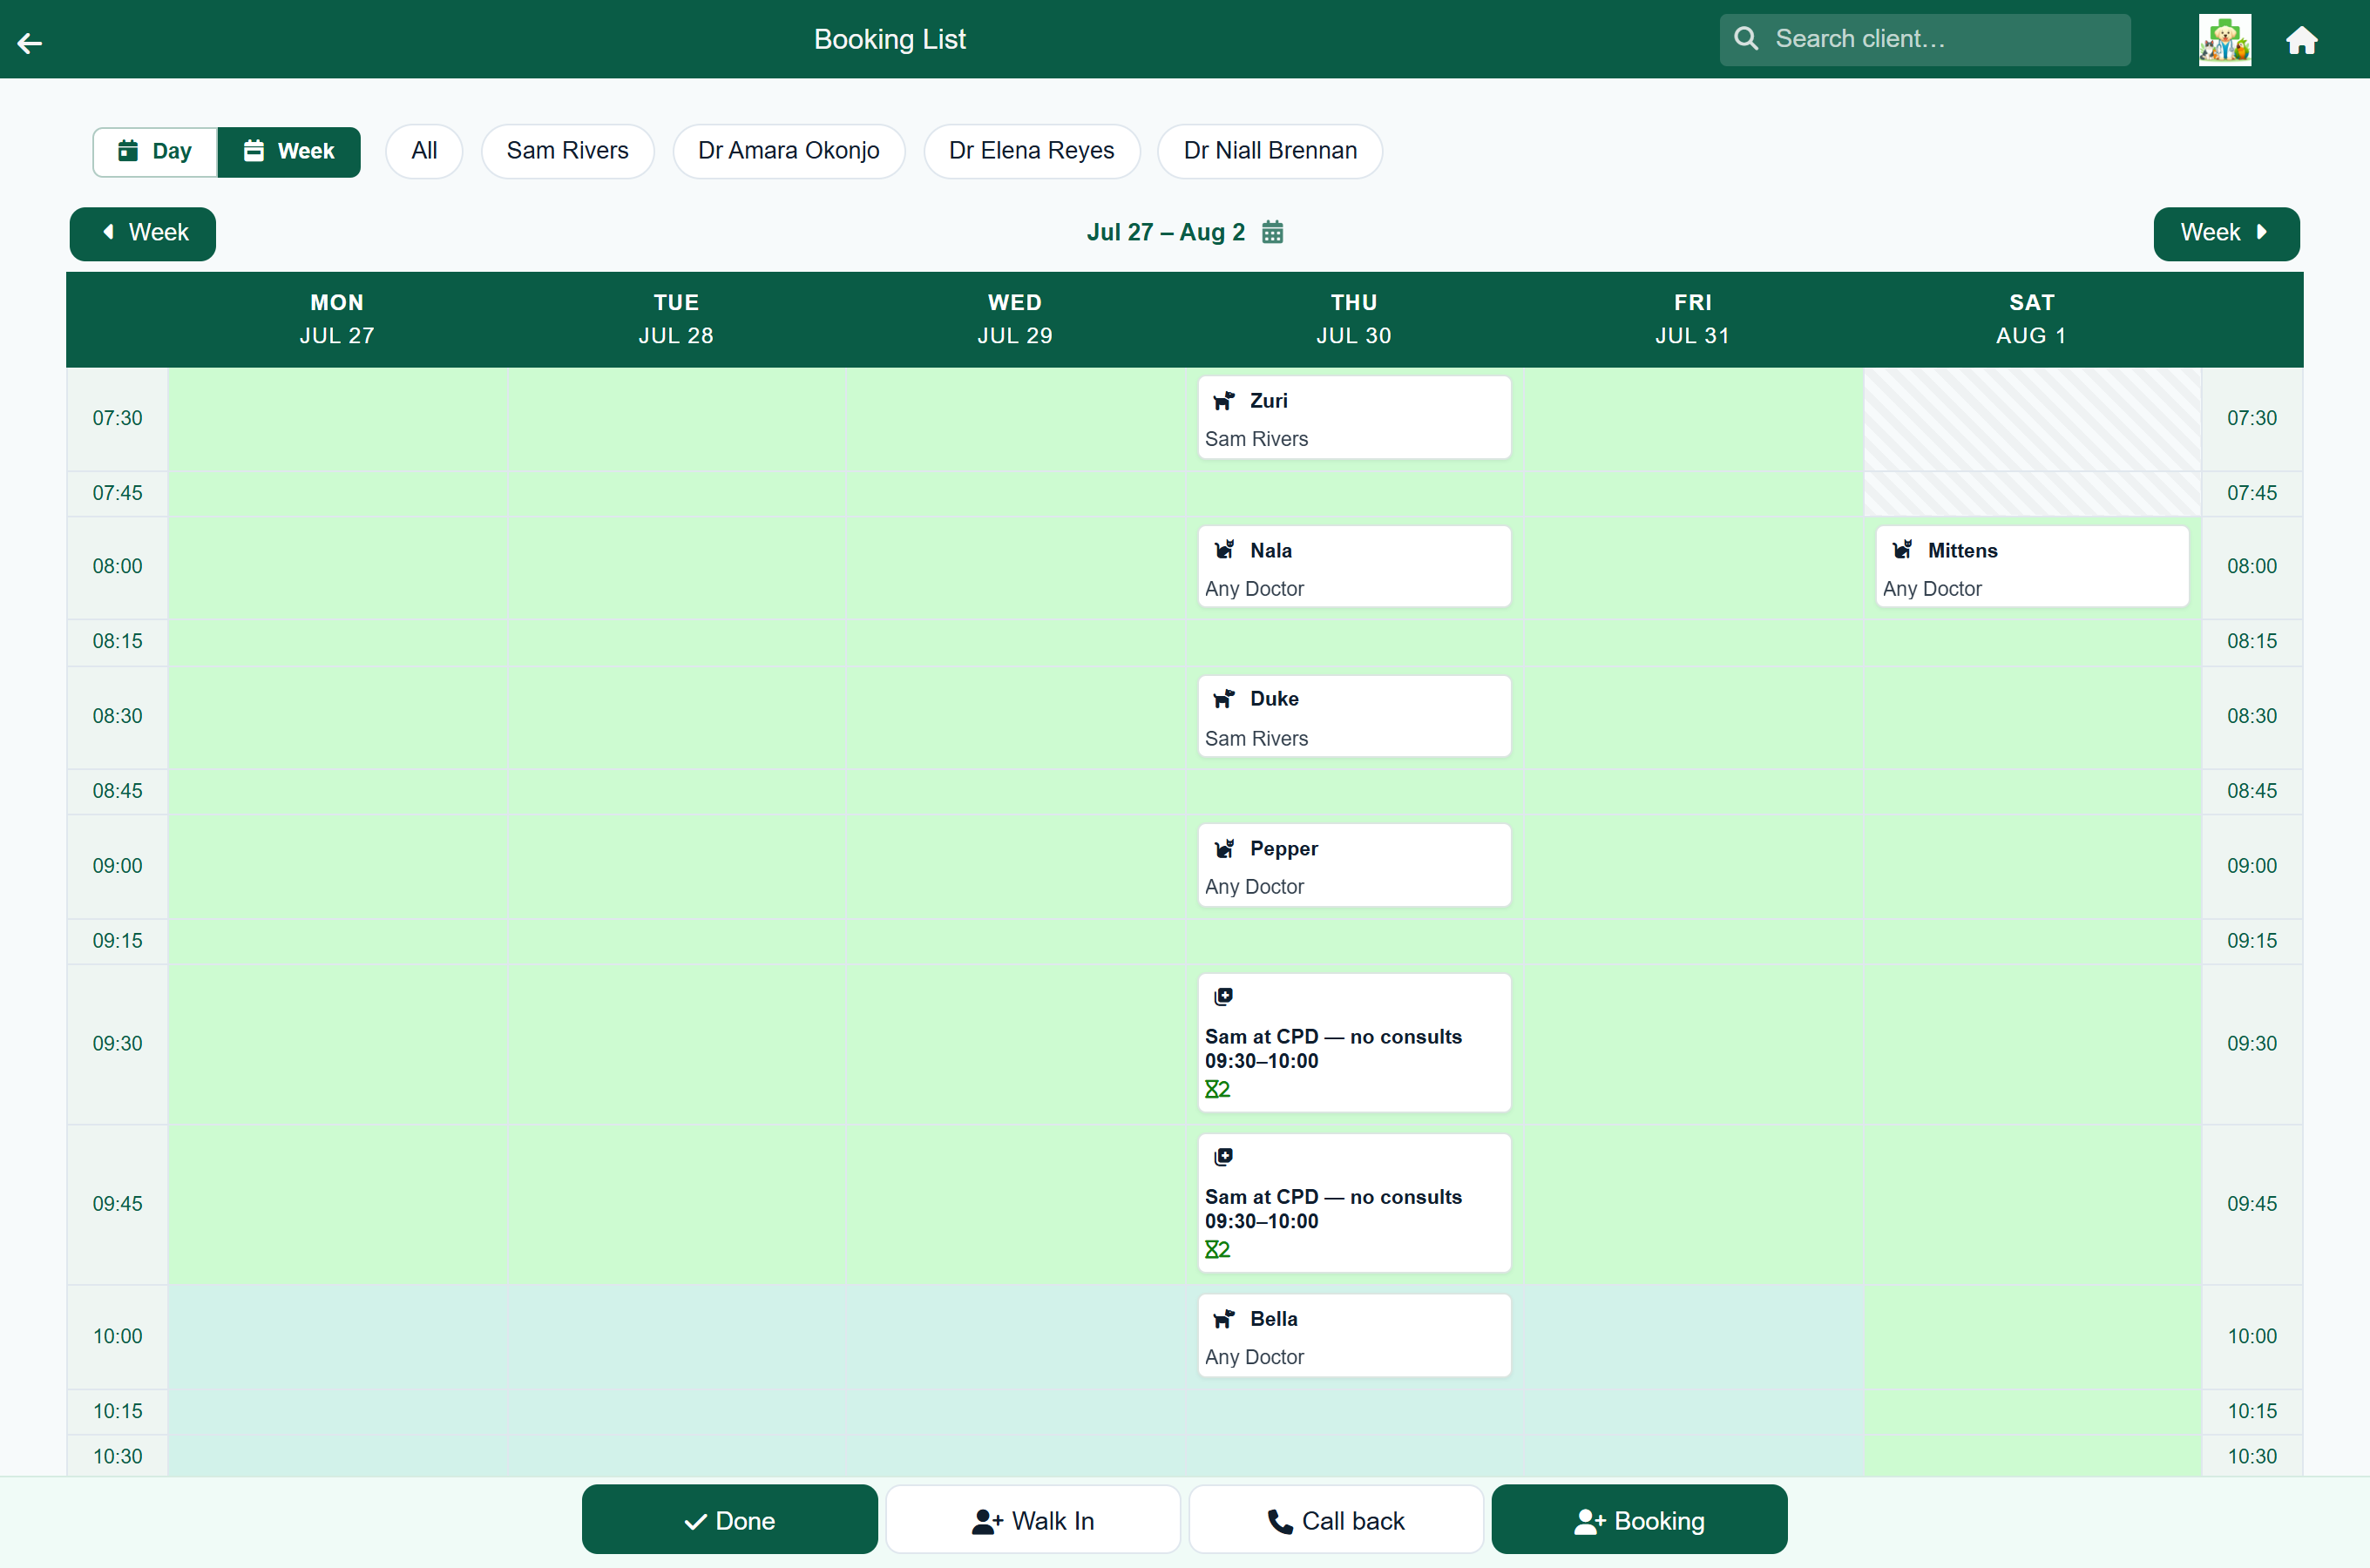Open the date picker calendar icon
The width and height of the screenshot is (2370, 1568).
1271,233
